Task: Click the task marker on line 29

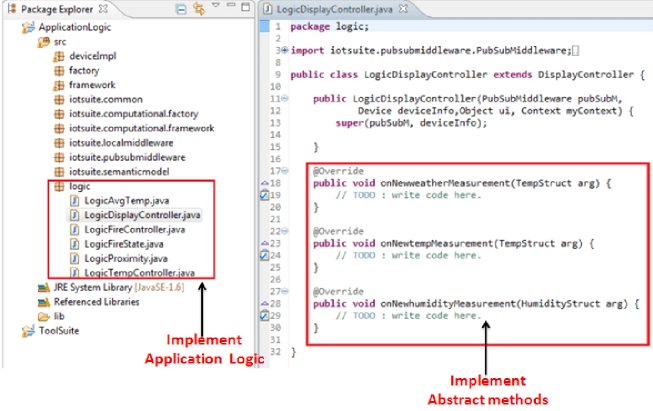Action: click(263, 315)
